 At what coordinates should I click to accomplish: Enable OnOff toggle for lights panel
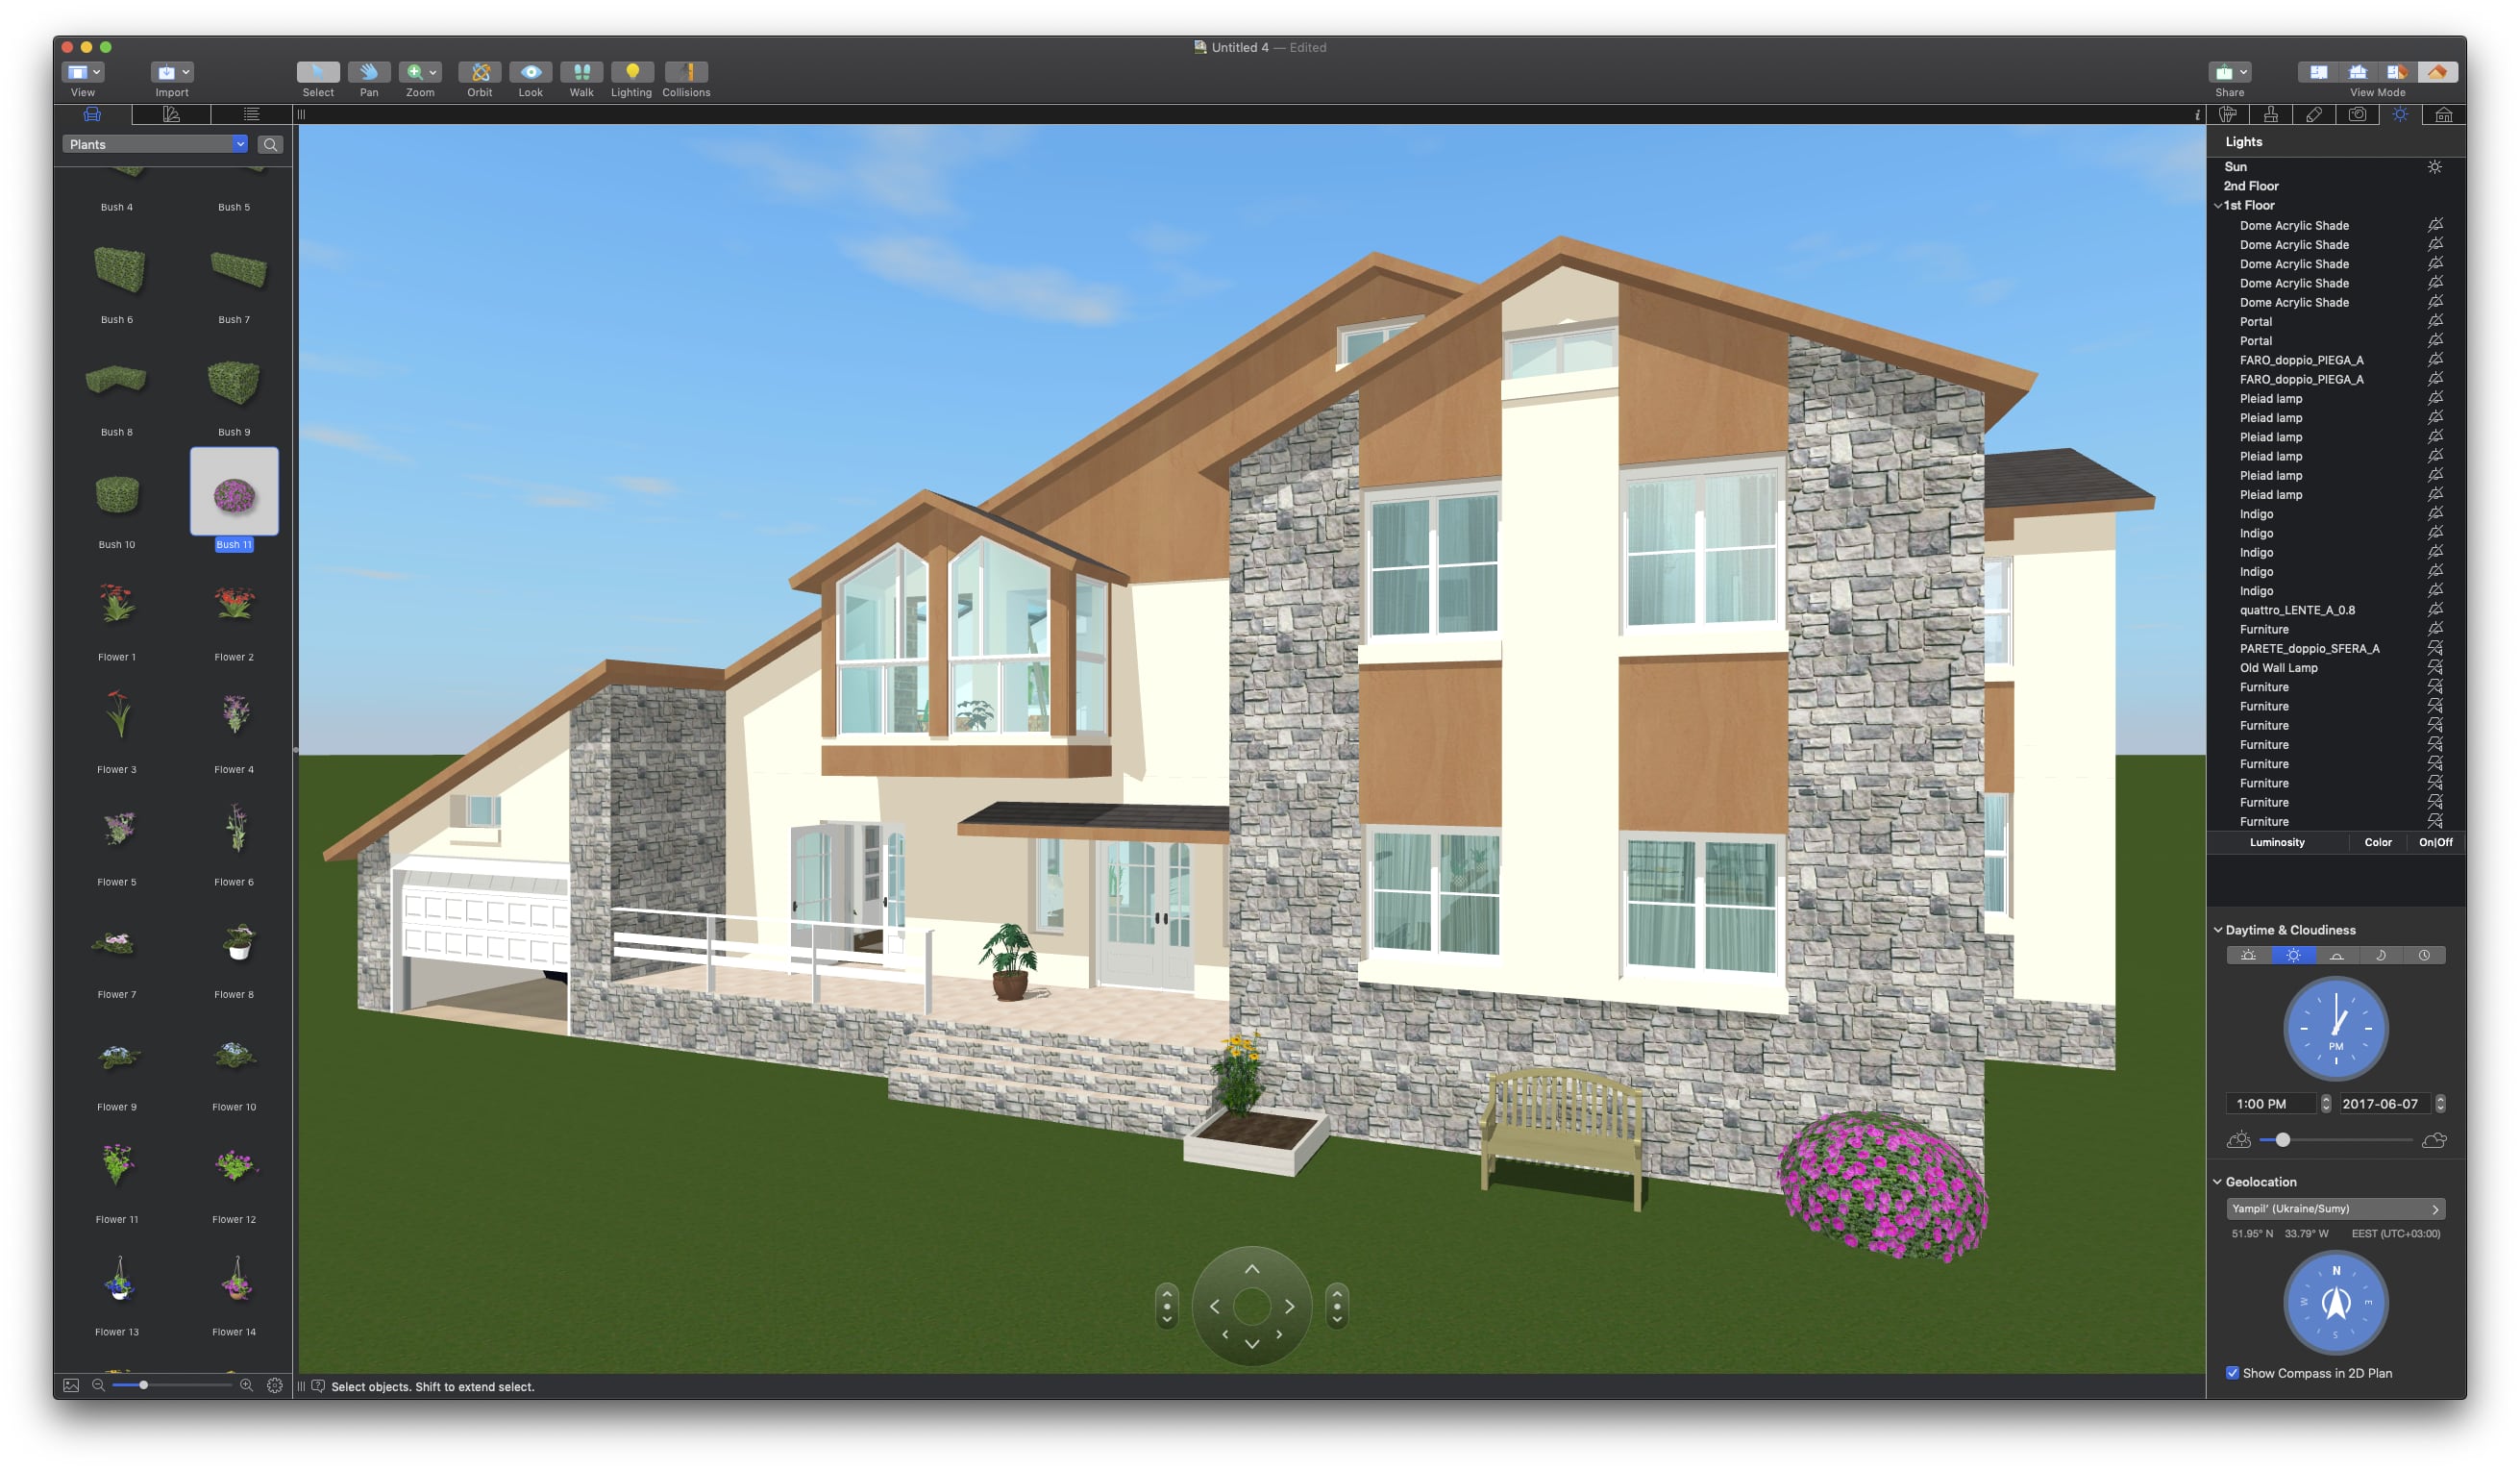pos(2434,842)
